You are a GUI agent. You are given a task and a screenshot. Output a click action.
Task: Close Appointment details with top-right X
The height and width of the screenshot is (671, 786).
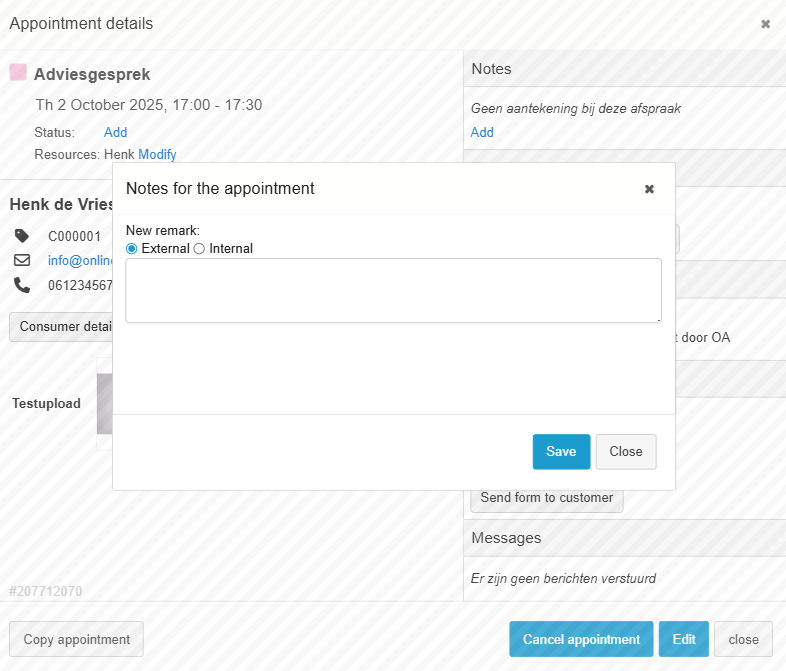click(x=765, y=24)
